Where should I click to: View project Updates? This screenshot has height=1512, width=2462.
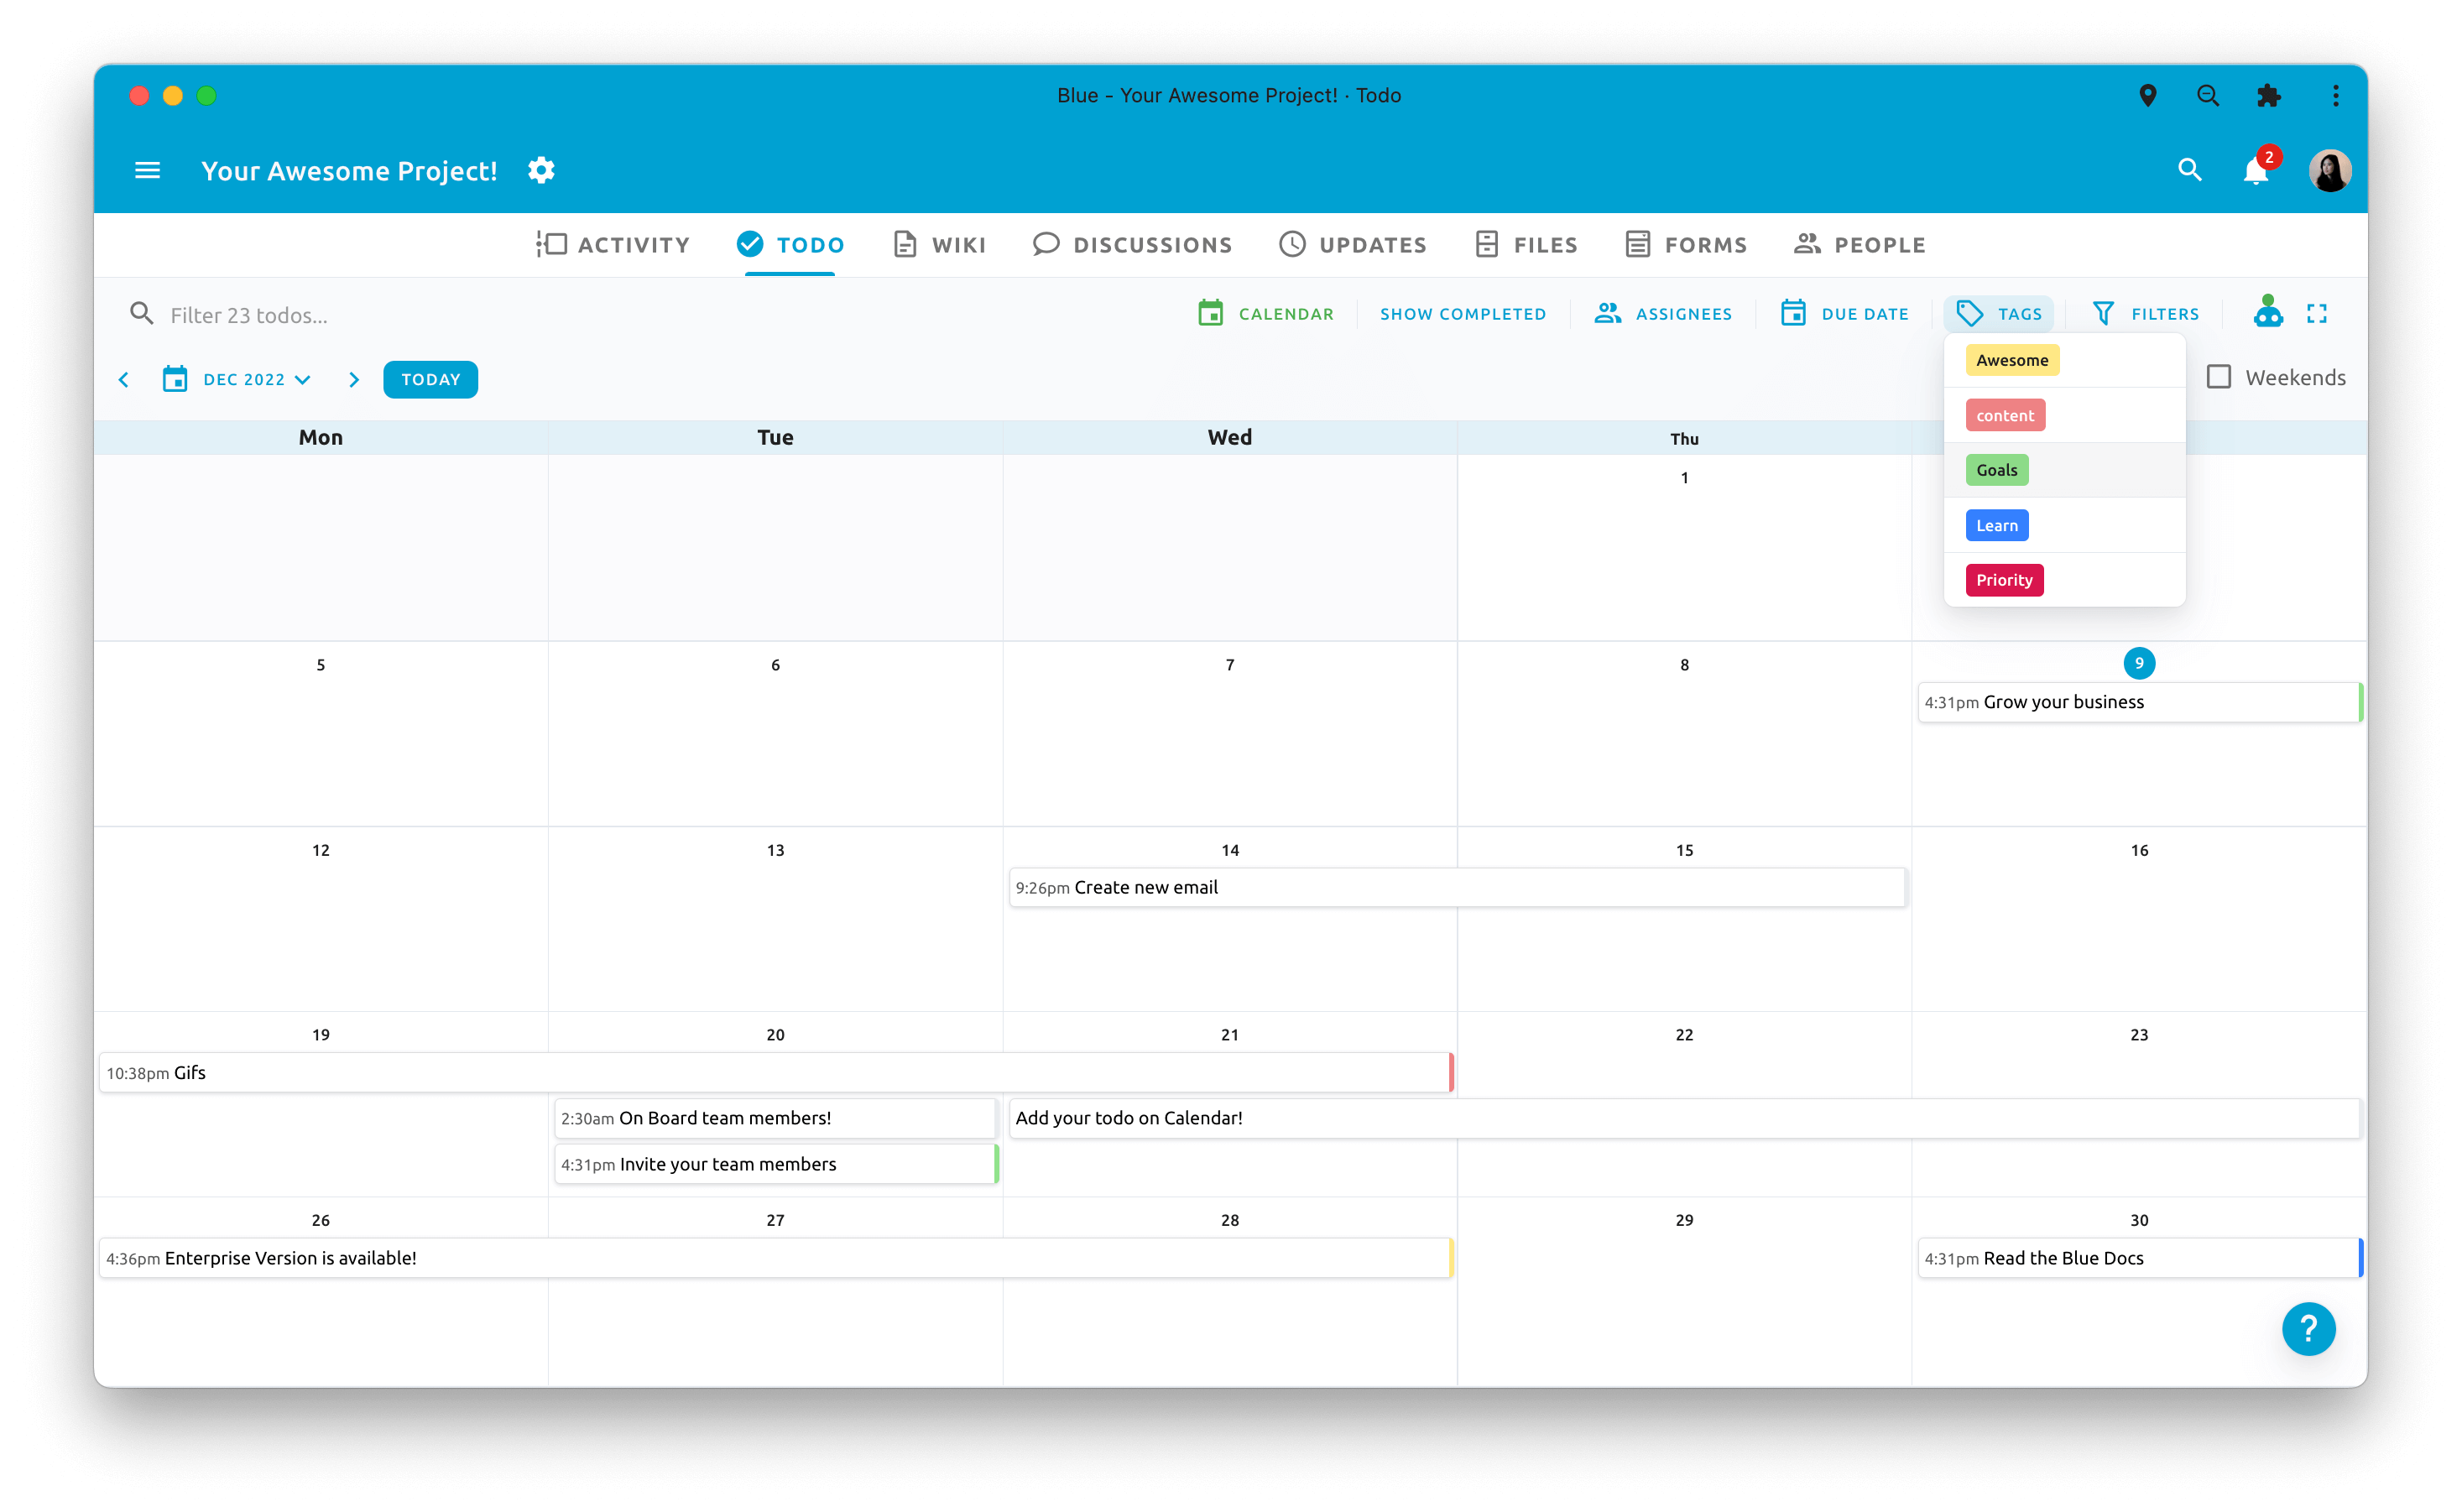tap(1352, 244)
